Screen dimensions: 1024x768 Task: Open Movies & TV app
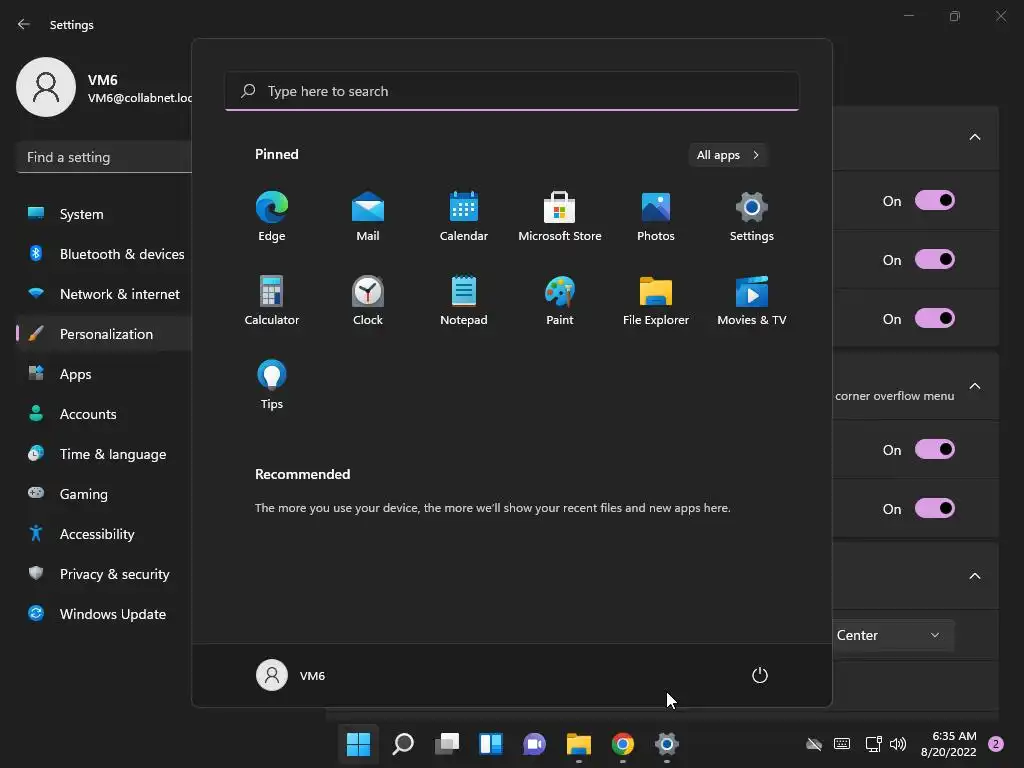click(752, 300)
